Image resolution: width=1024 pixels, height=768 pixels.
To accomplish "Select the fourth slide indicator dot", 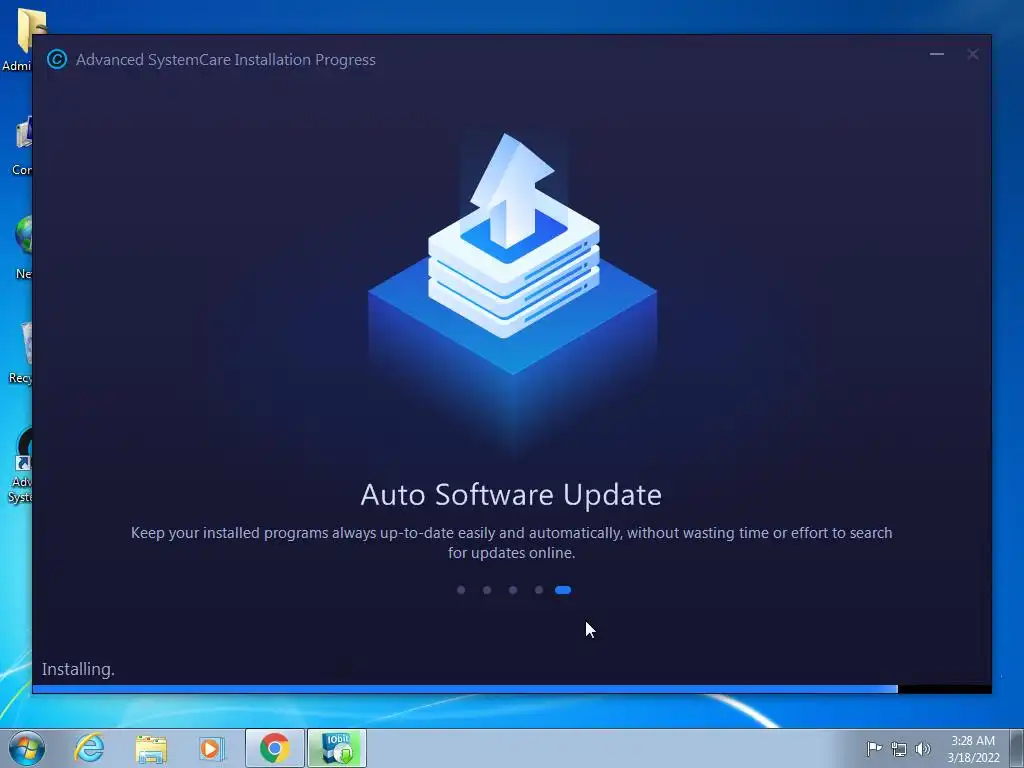I will [538, 590].
